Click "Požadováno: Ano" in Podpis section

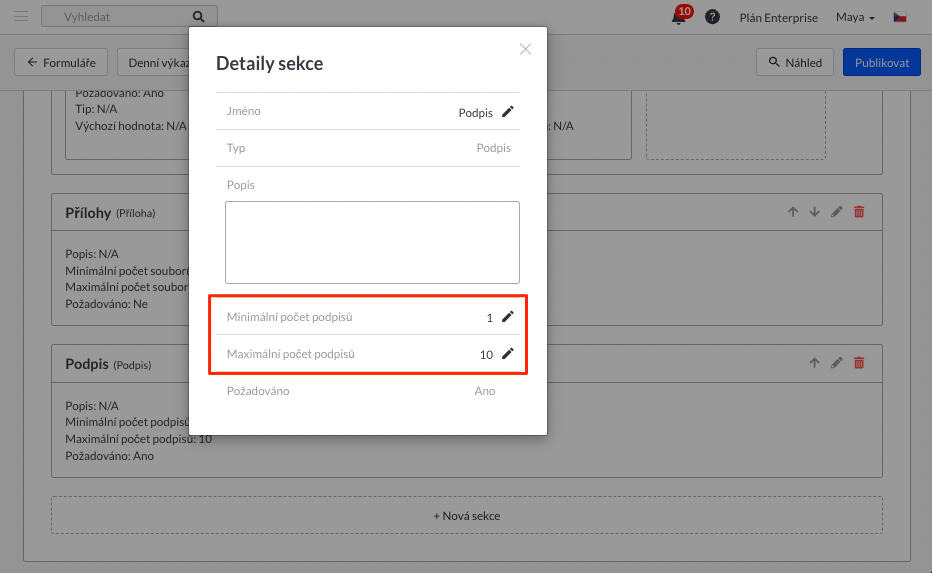pos(109,456)
